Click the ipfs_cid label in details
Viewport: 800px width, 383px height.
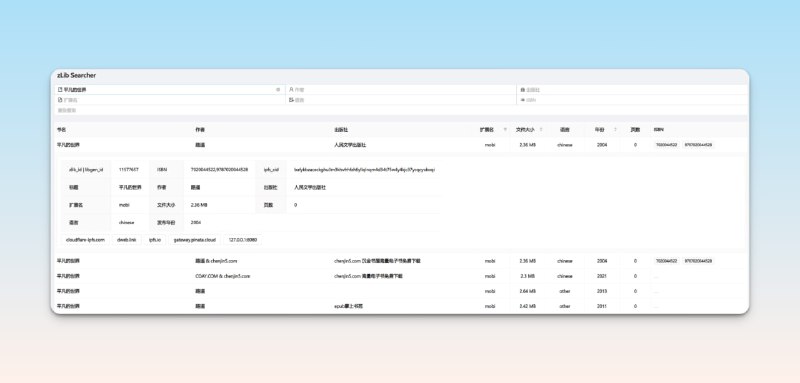271,169
